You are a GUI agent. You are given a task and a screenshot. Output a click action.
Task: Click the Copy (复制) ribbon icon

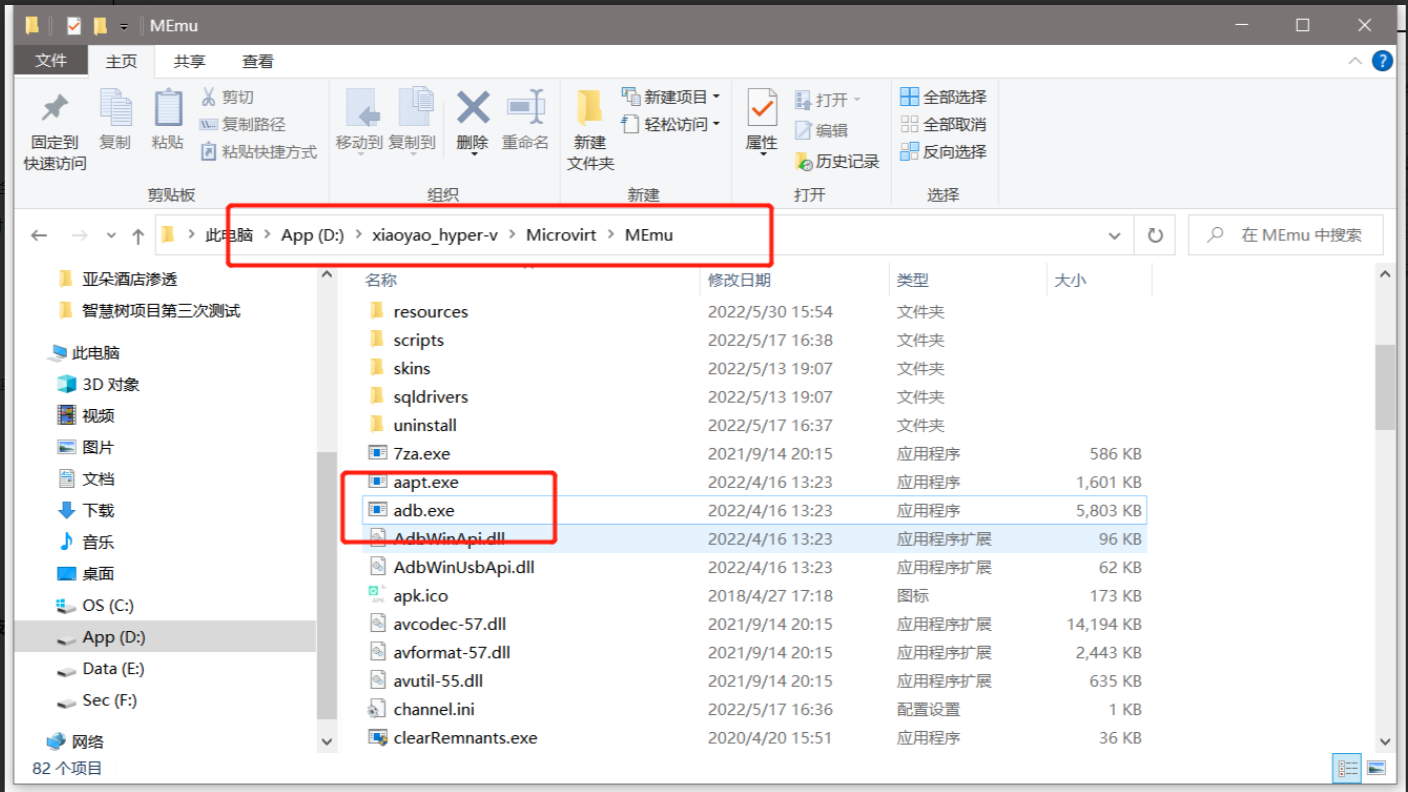115,108
